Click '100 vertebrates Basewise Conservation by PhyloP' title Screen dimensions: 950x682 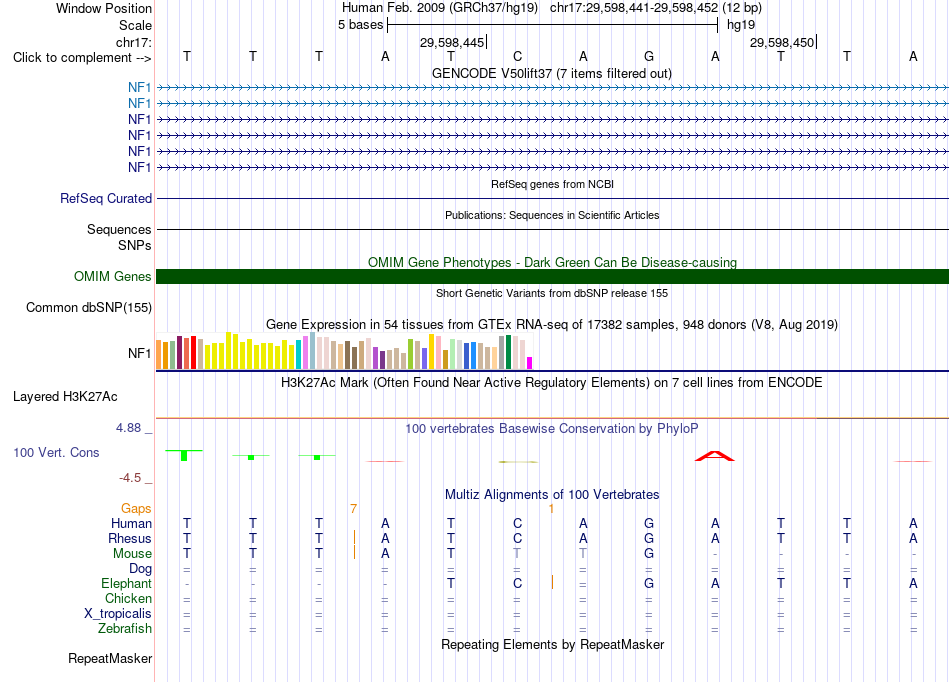(x=552, y=429)
